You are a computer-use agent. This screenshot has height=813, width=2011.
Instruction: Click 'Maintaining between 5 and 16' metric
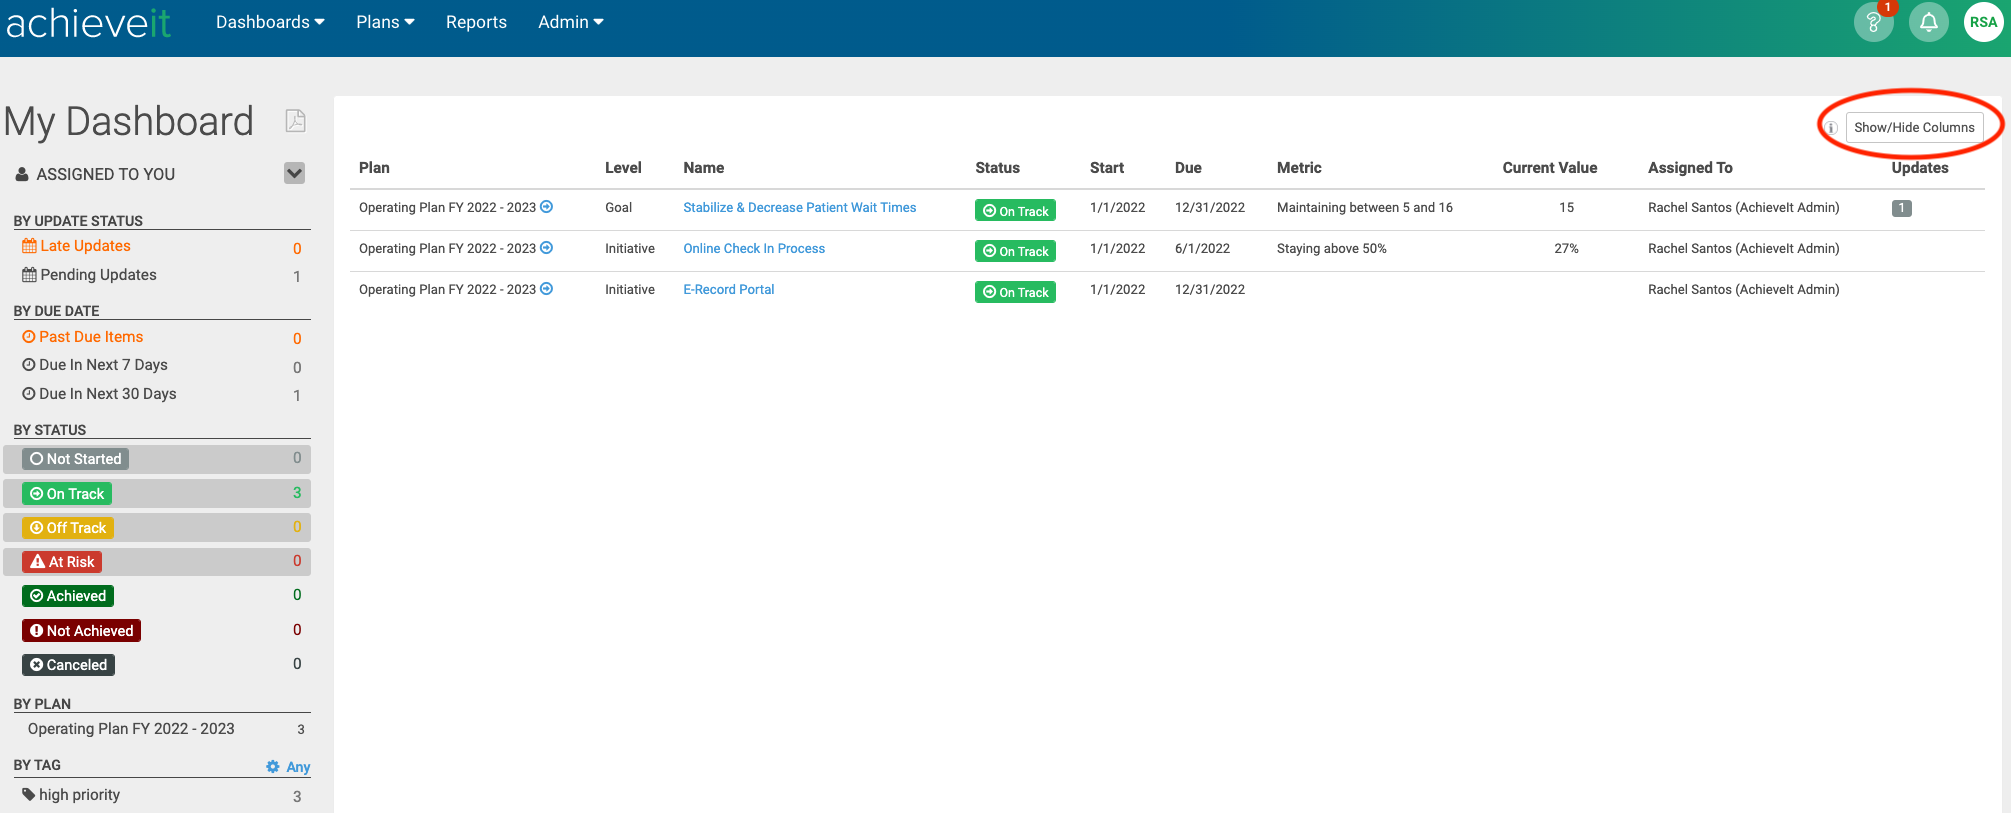point(1365,208)
